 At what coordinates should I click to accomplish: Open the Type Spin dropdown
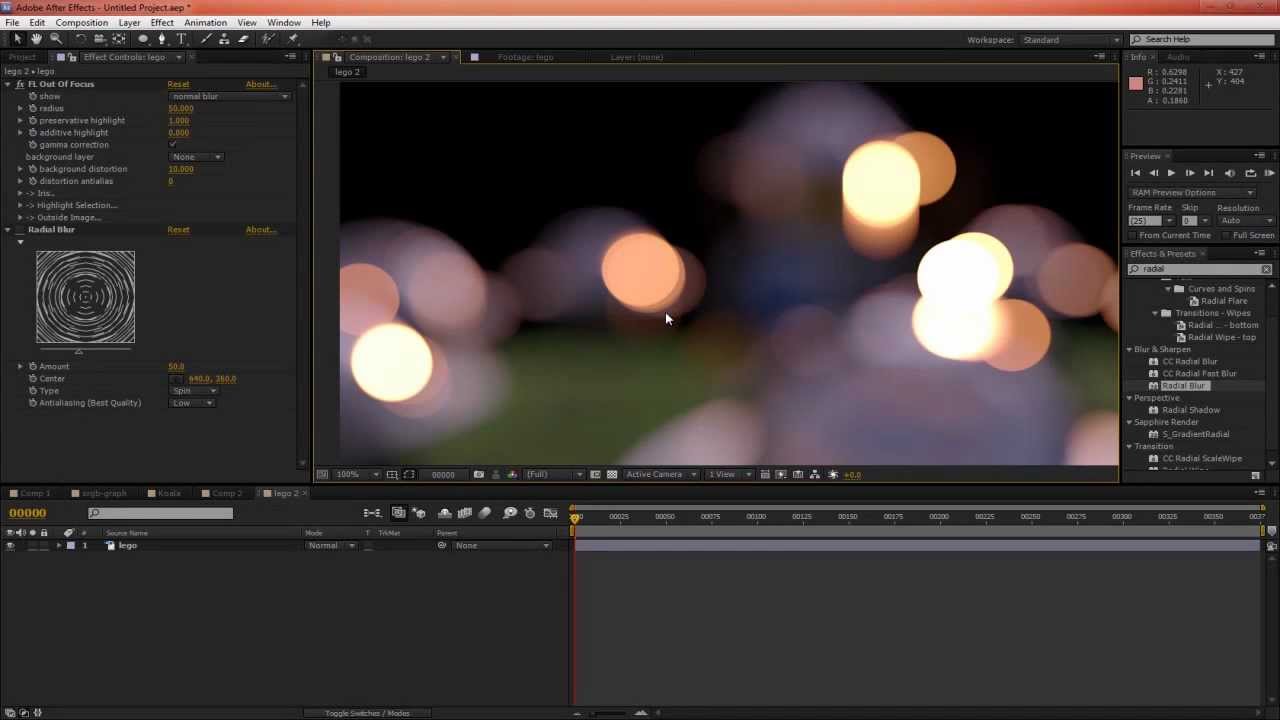click(193, 391)
